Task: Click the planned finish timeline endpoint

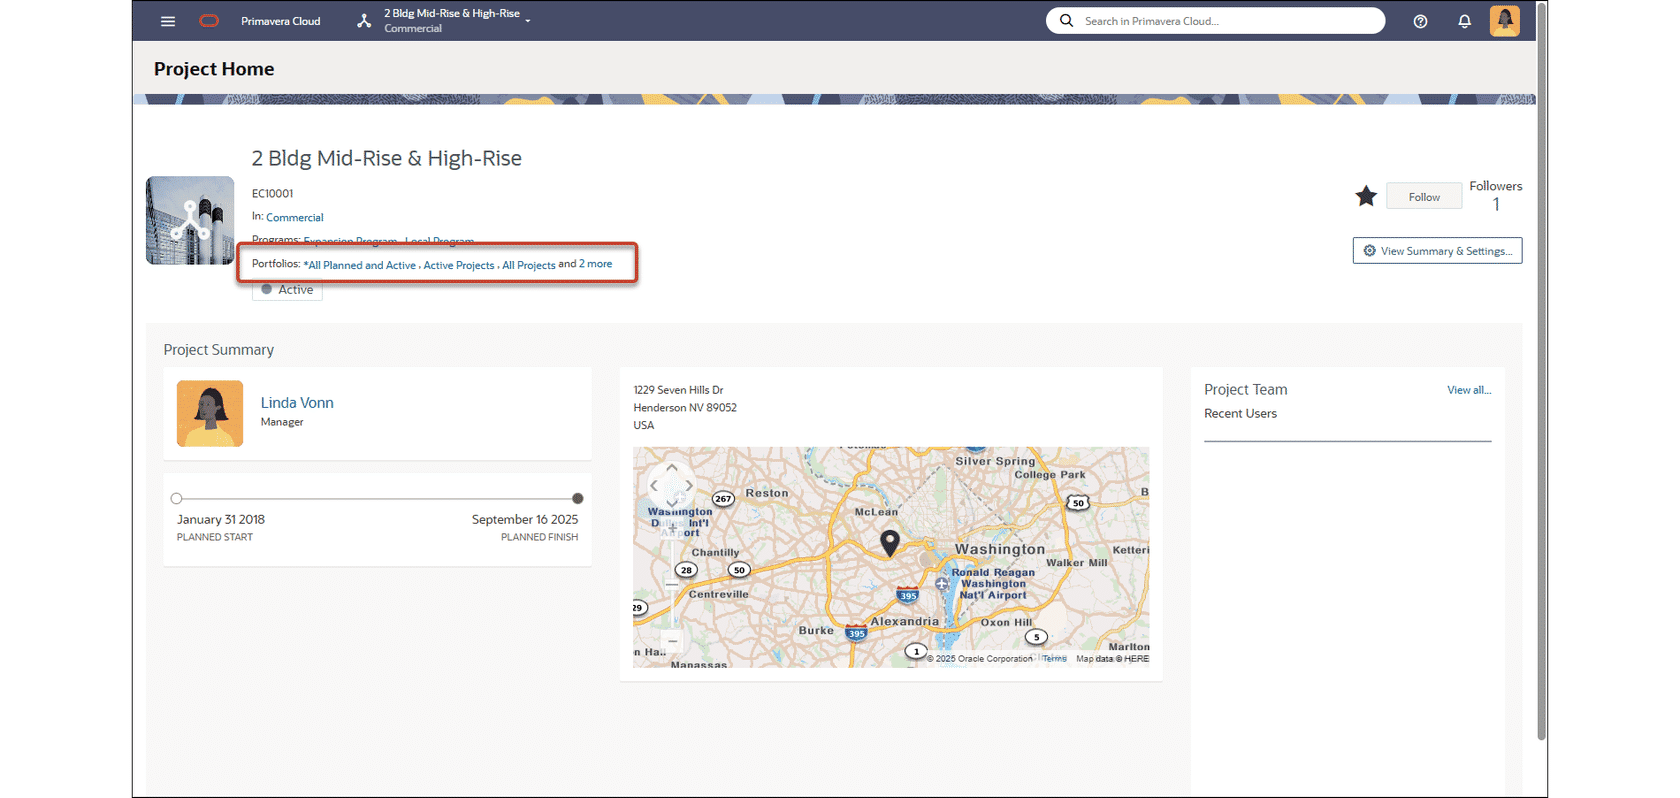Action: coord(578,498)
